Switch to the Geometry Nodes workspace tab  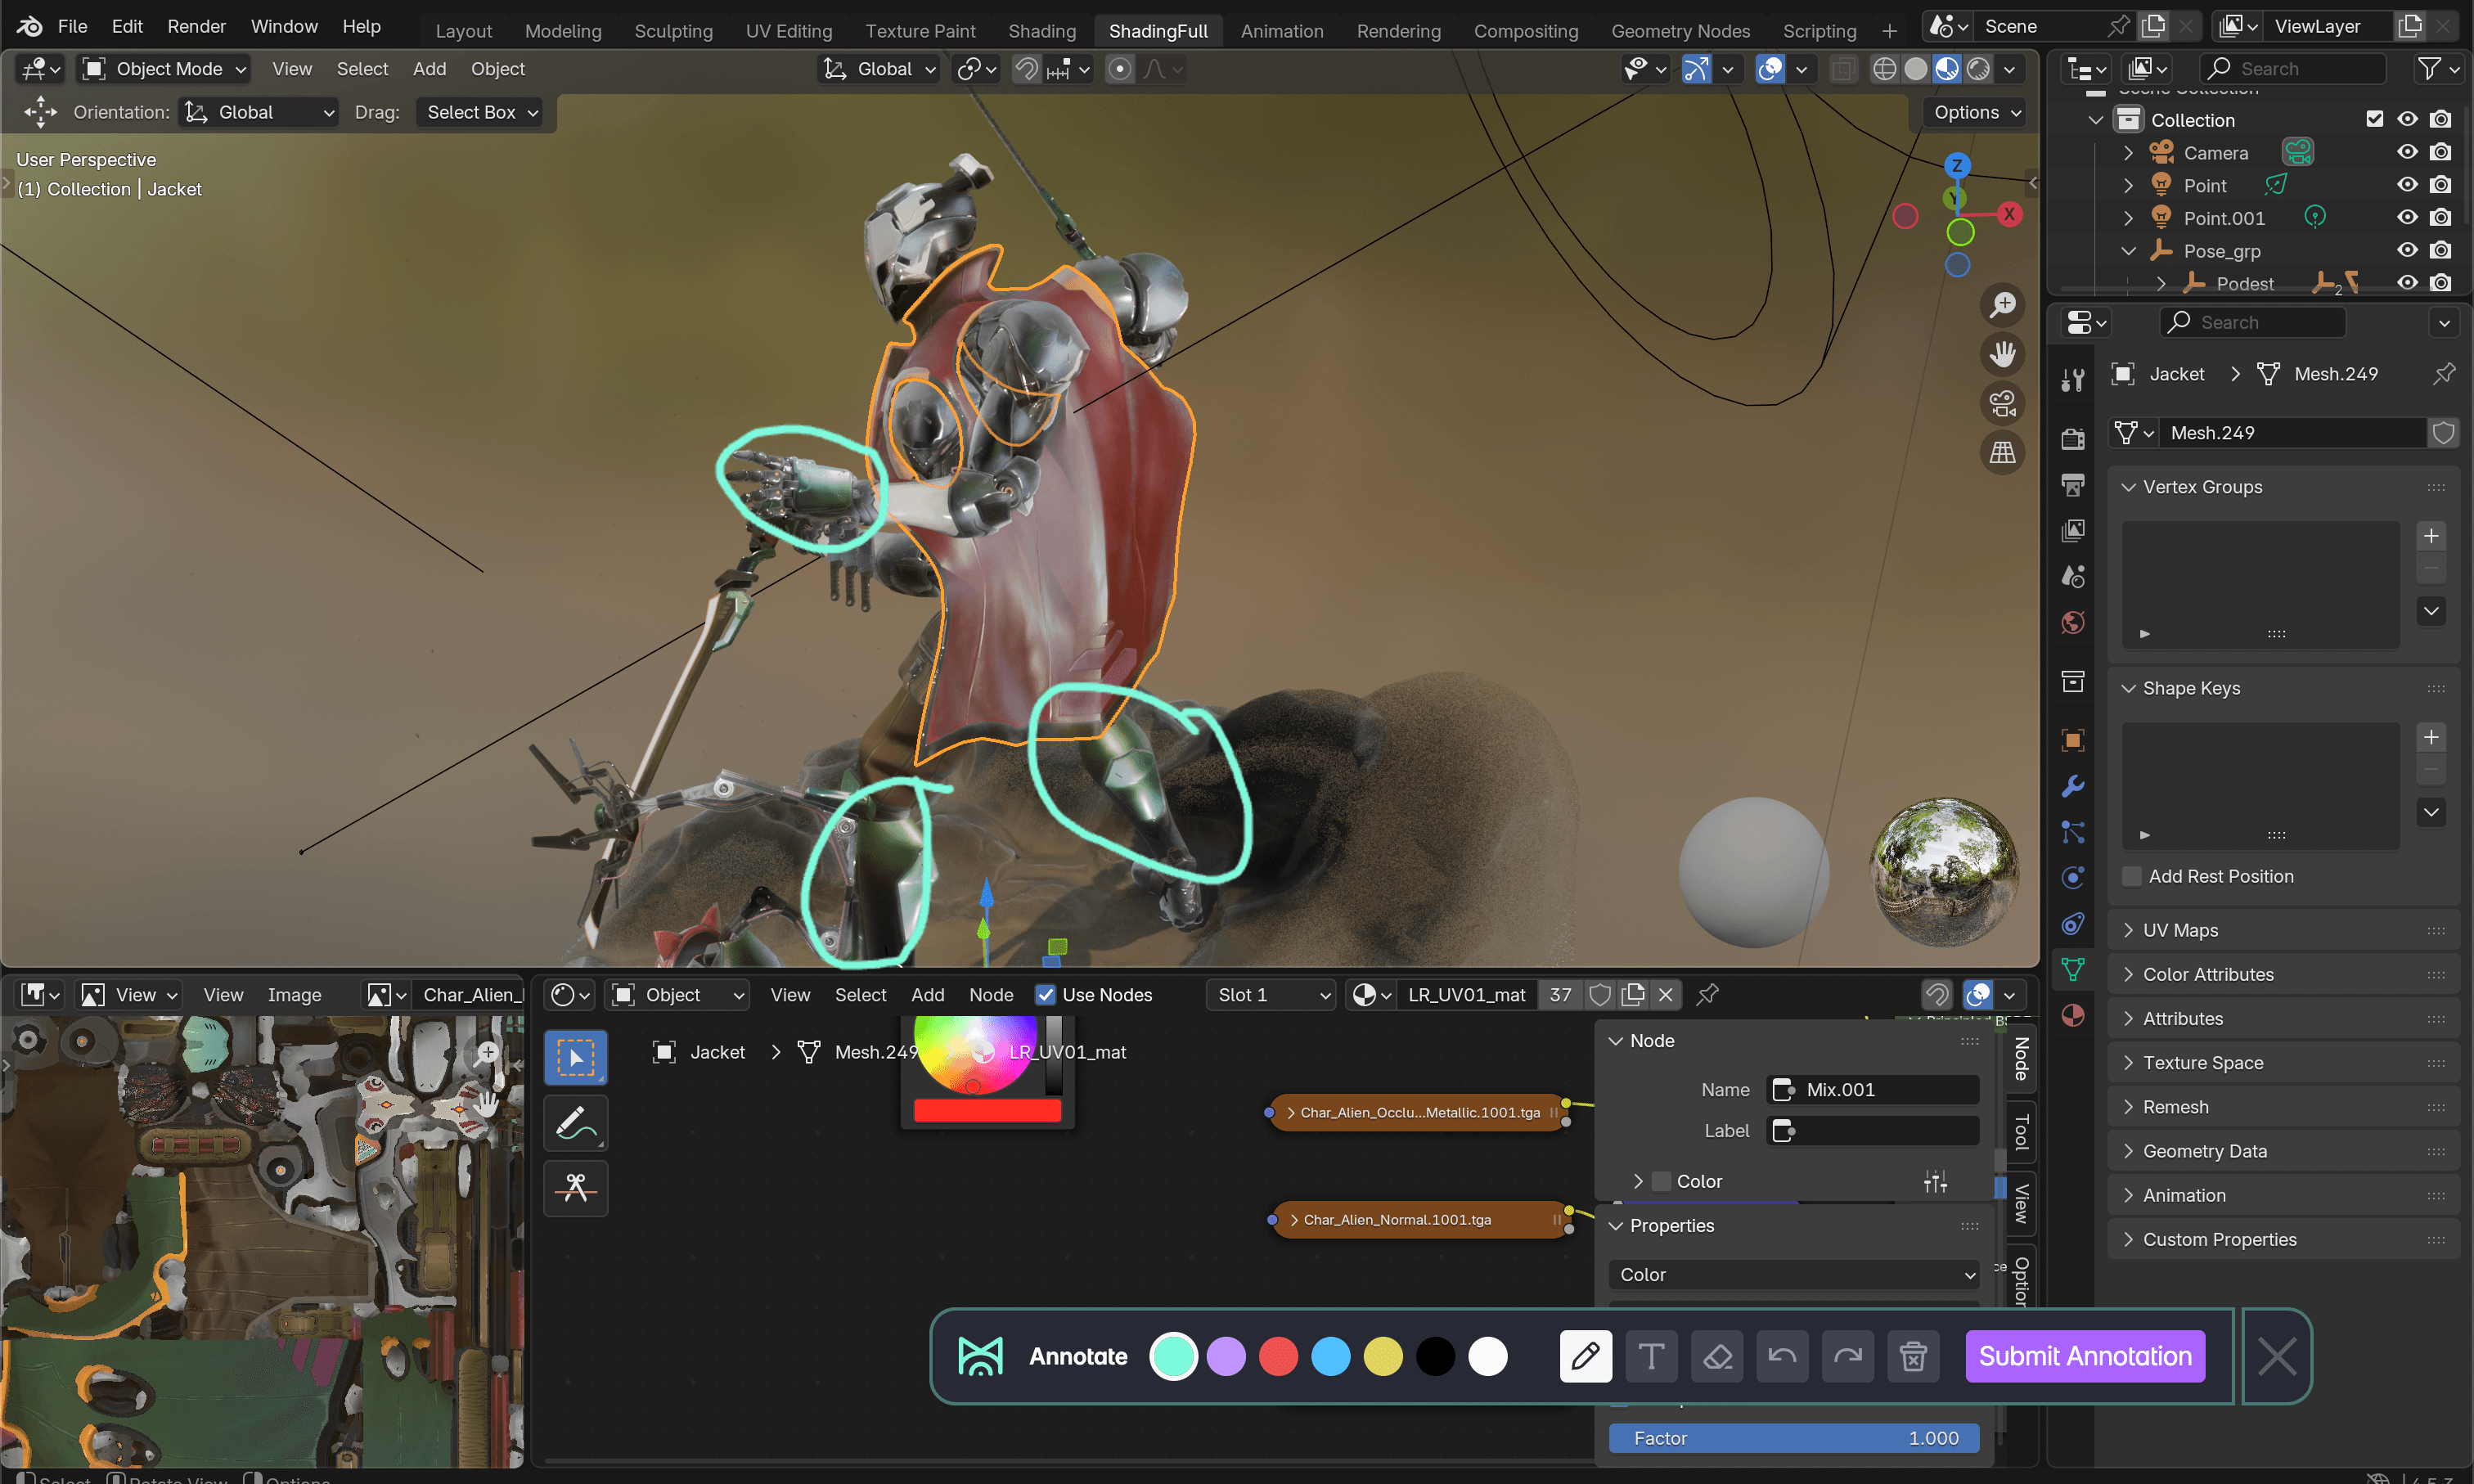[1680, 30]
